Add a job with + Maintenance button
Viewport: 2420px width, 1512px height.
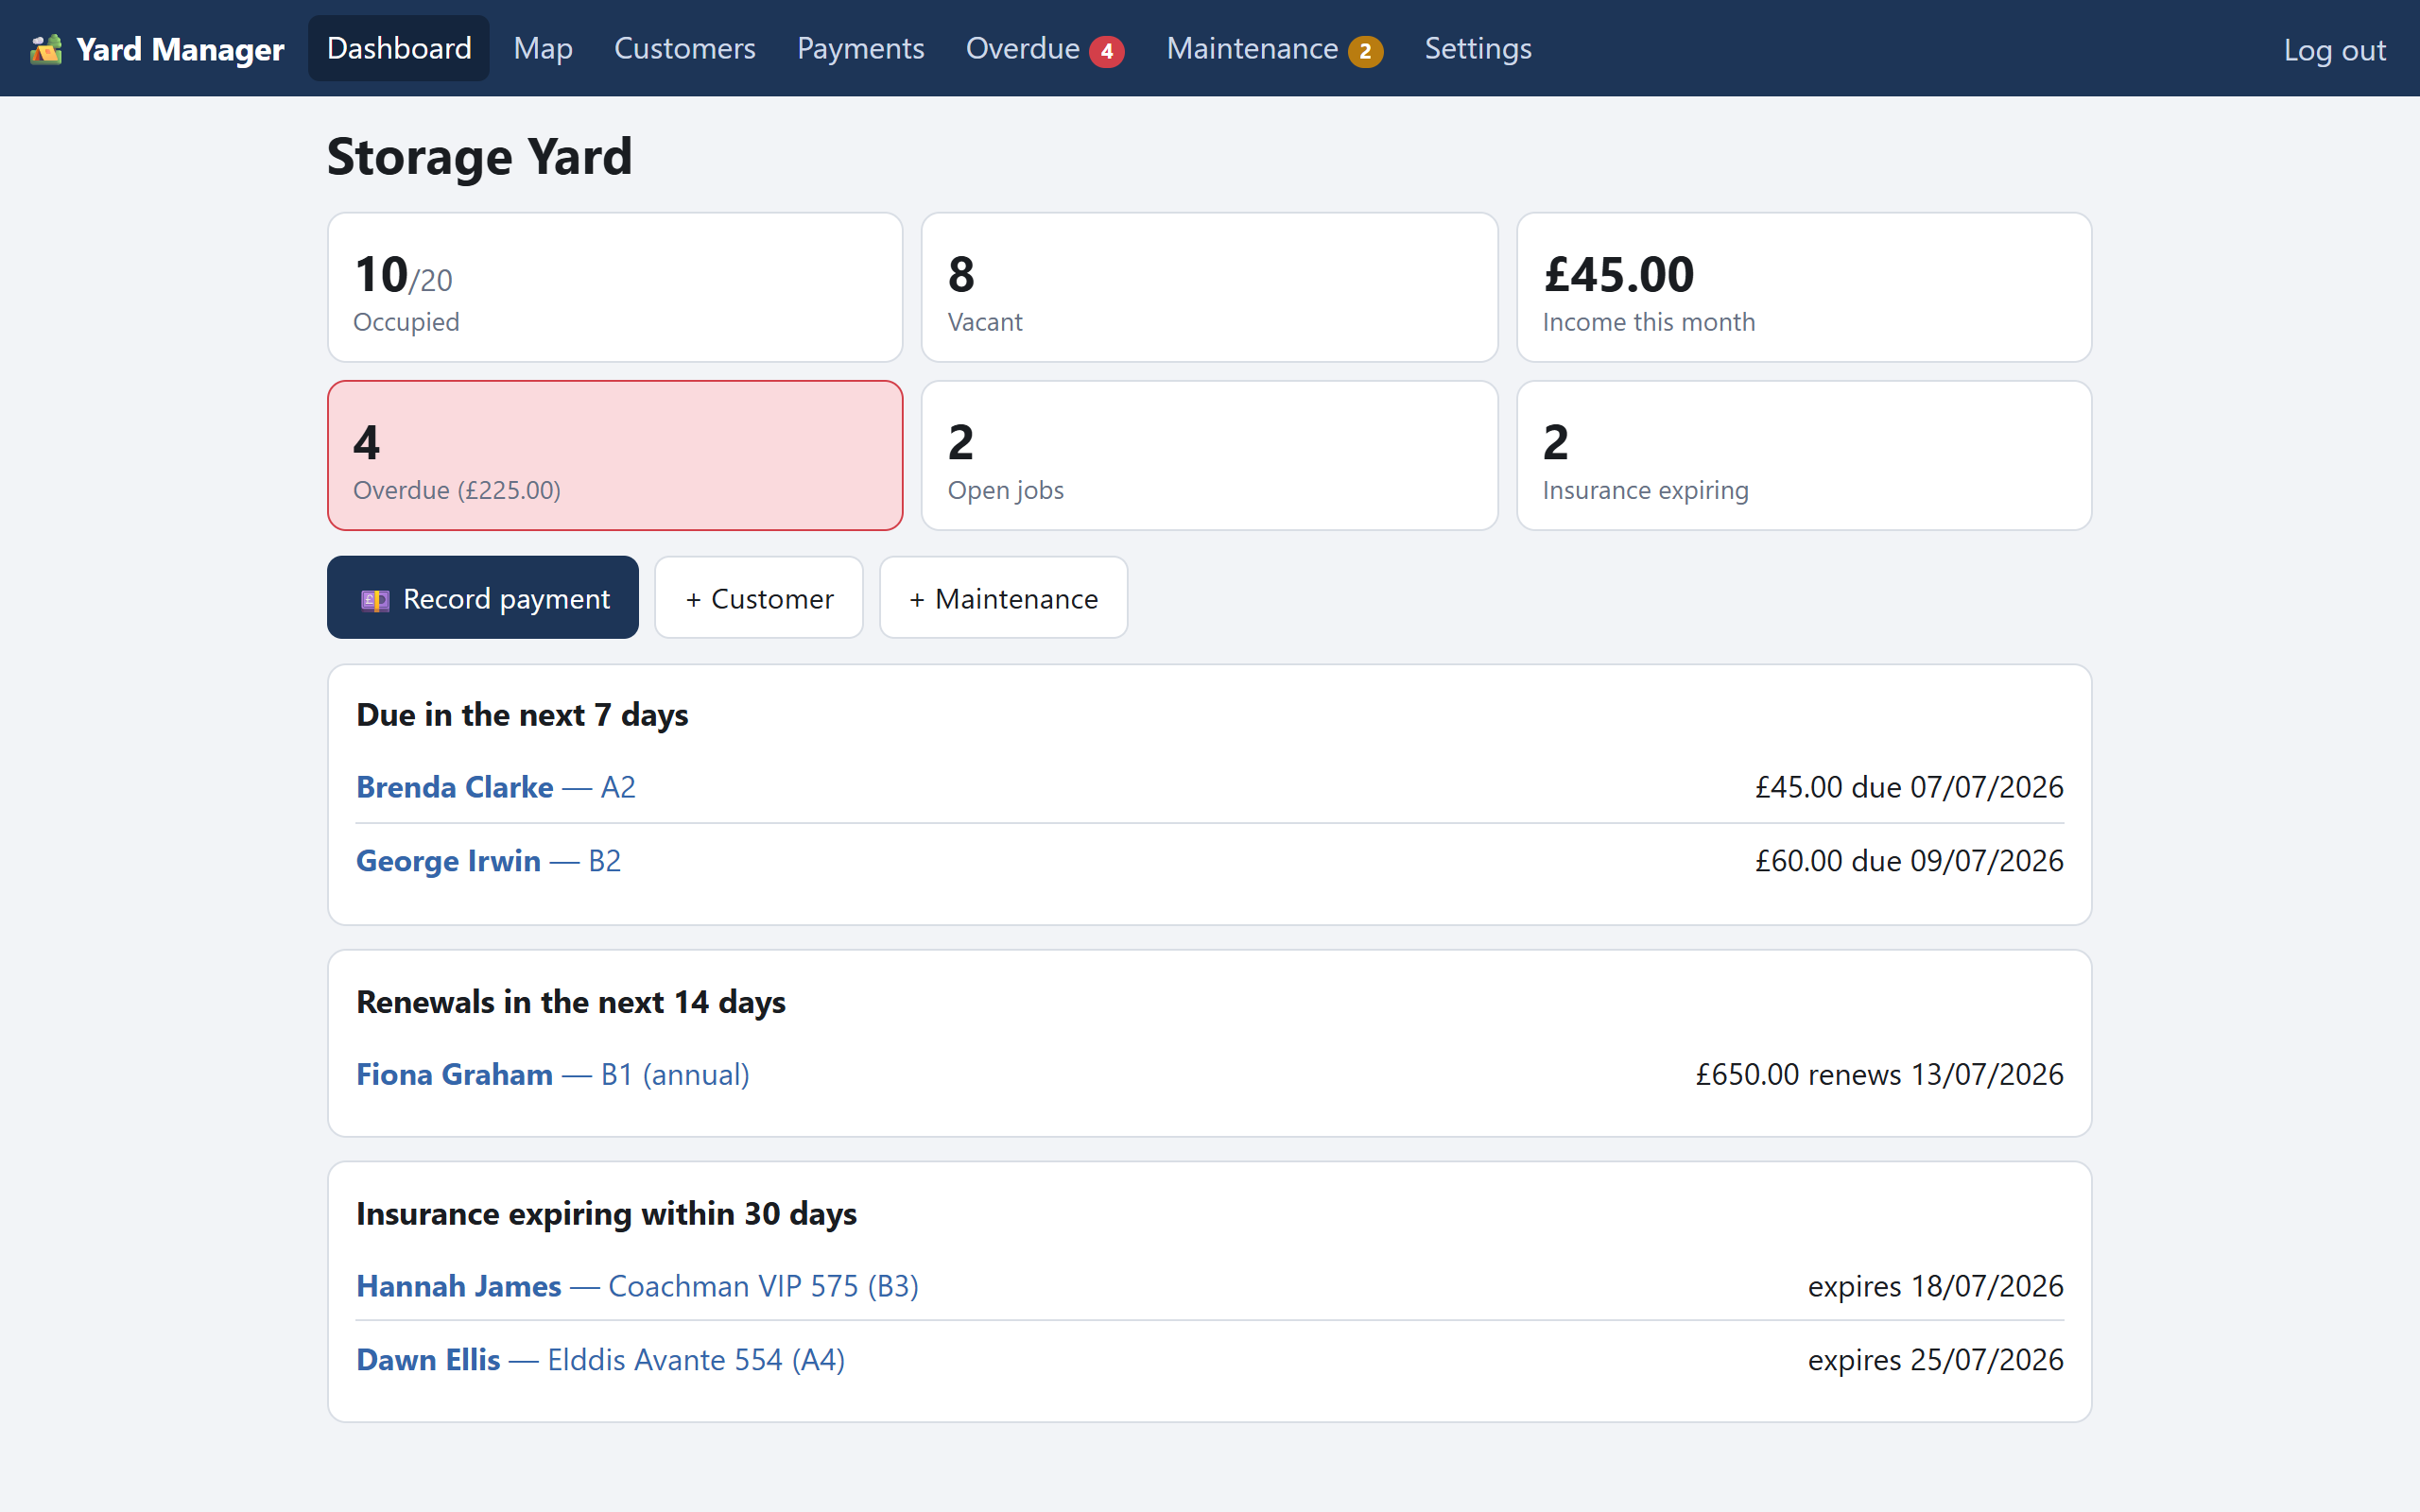pyautogui.click(x=1003, y=598)
